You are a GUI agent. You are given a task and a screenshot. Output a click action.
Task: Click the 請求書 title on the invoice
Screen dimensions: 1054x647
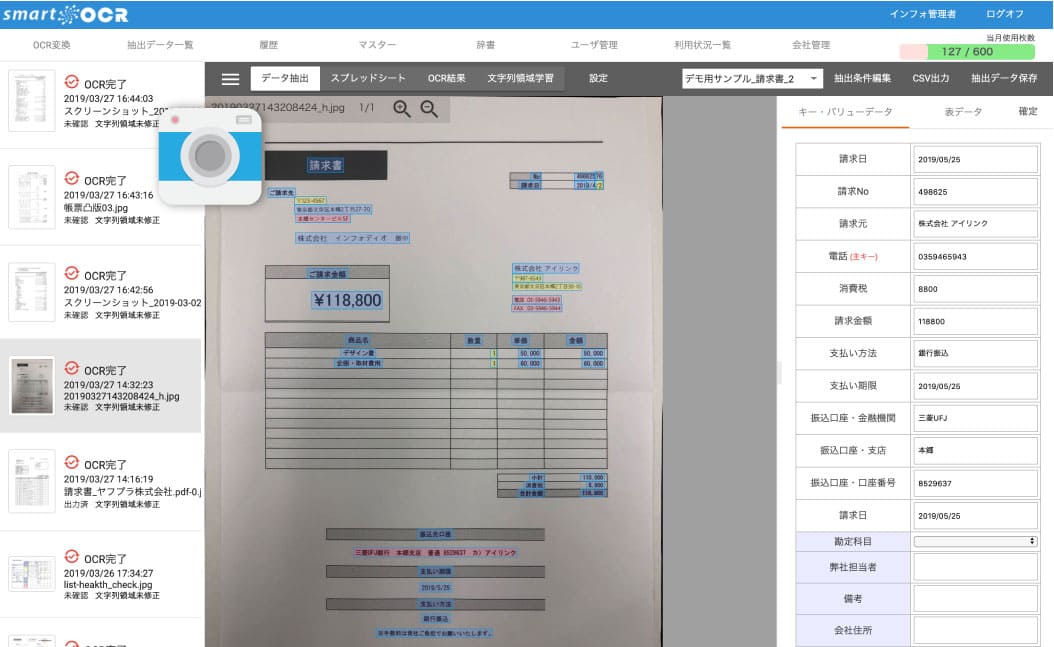326,165
